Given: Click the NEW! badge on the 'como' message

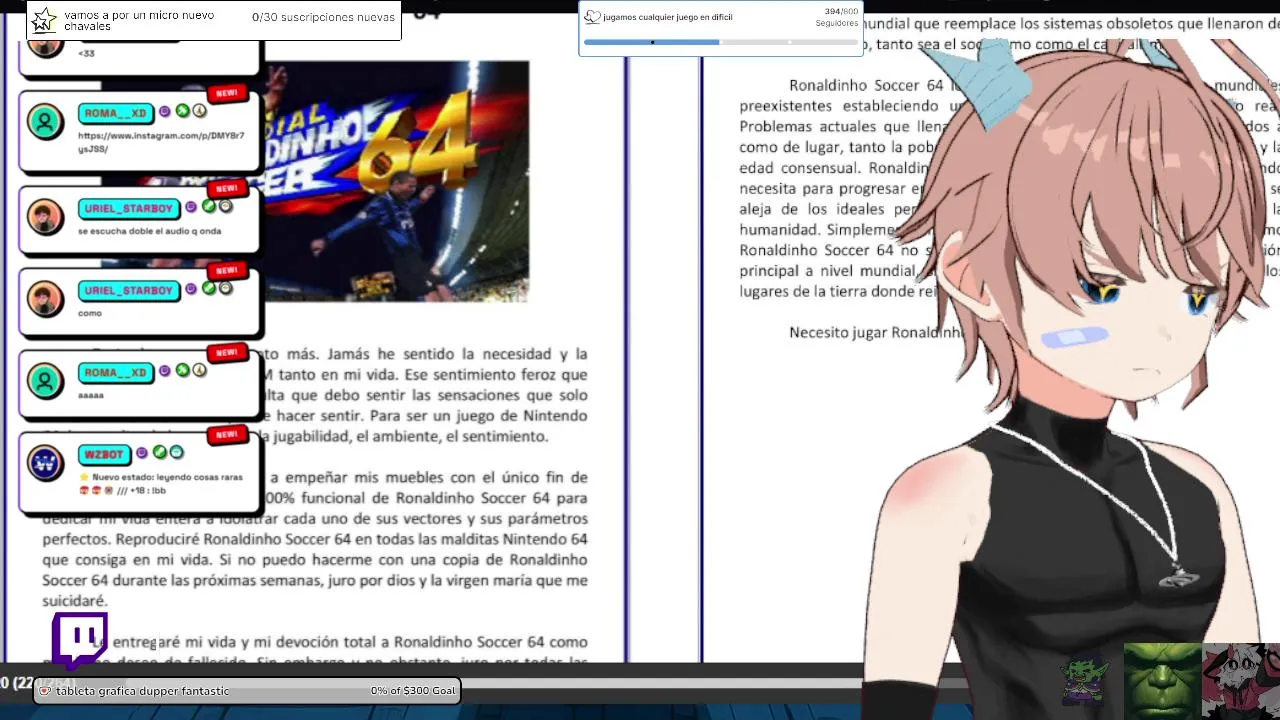Looking at the screenshot, I should point(227,270).
